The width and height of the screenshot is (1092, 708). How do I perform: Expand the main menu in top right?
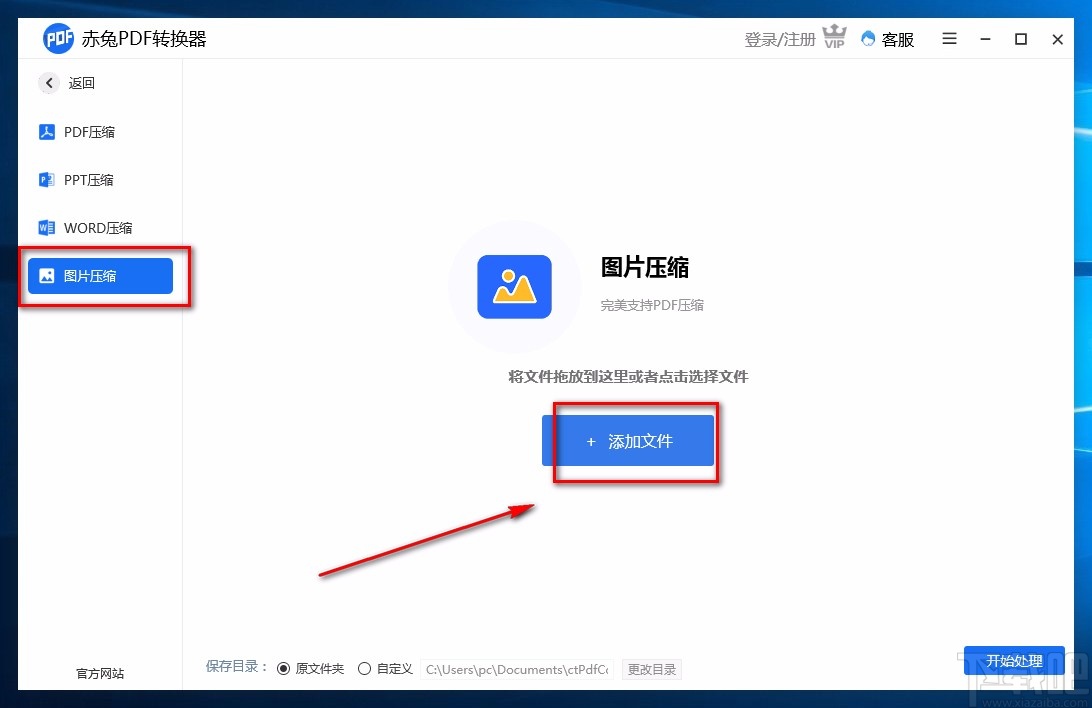pos(948,39)
